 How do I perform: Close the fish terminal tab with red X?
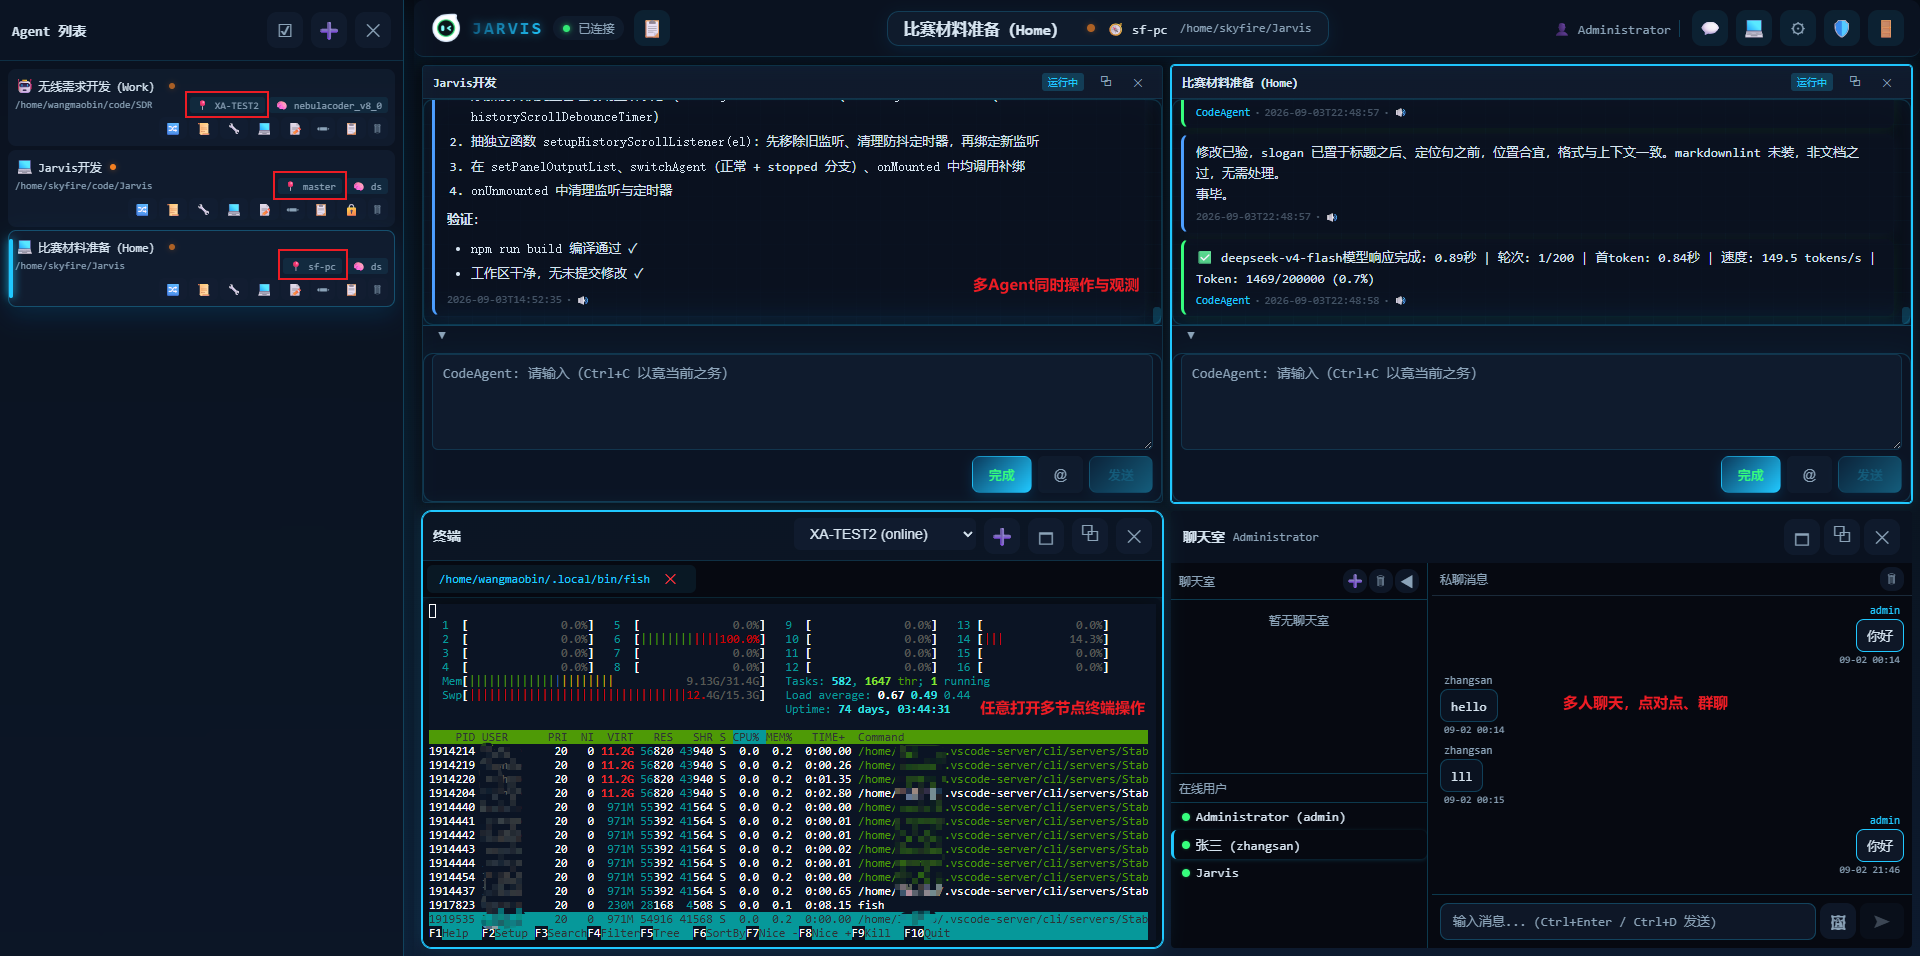point(671,579)
